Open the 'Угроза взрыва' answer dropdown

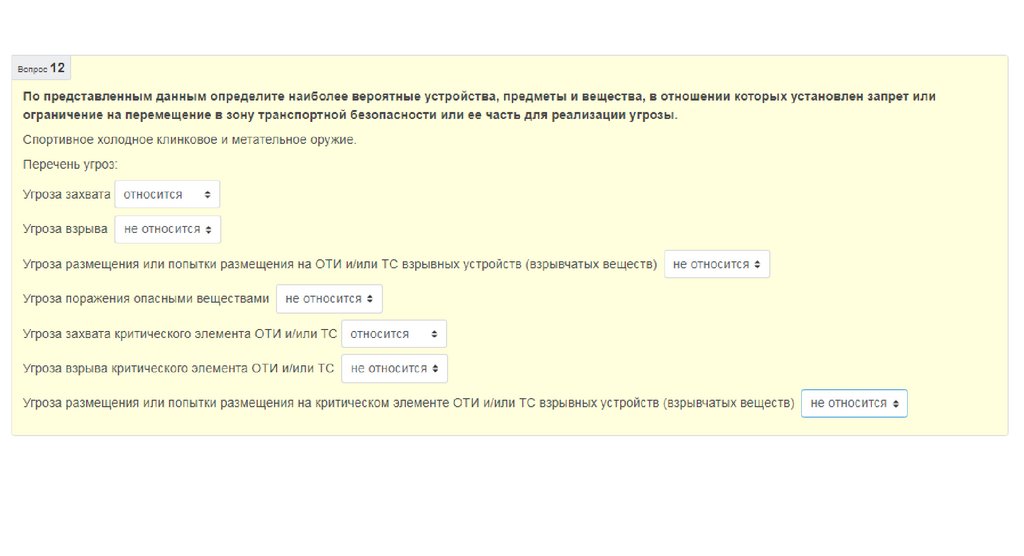click(167, 229)
